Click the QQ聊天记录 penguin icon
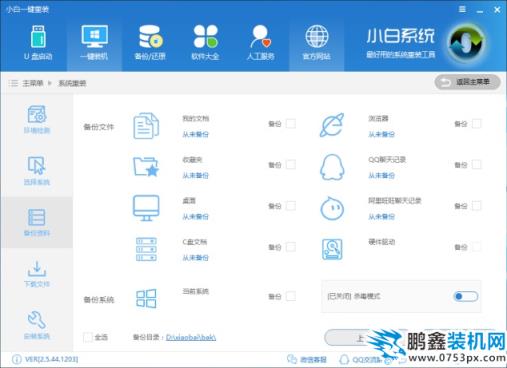The image size is (507, 368). click(x=332, y=167)
